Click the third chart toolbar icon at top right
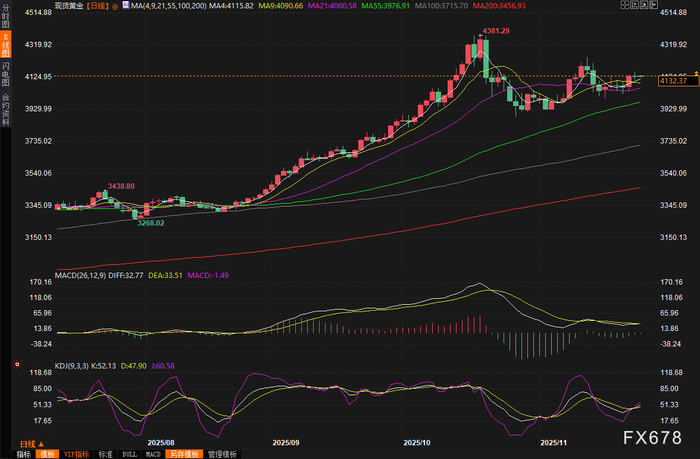 coord(644,5)
